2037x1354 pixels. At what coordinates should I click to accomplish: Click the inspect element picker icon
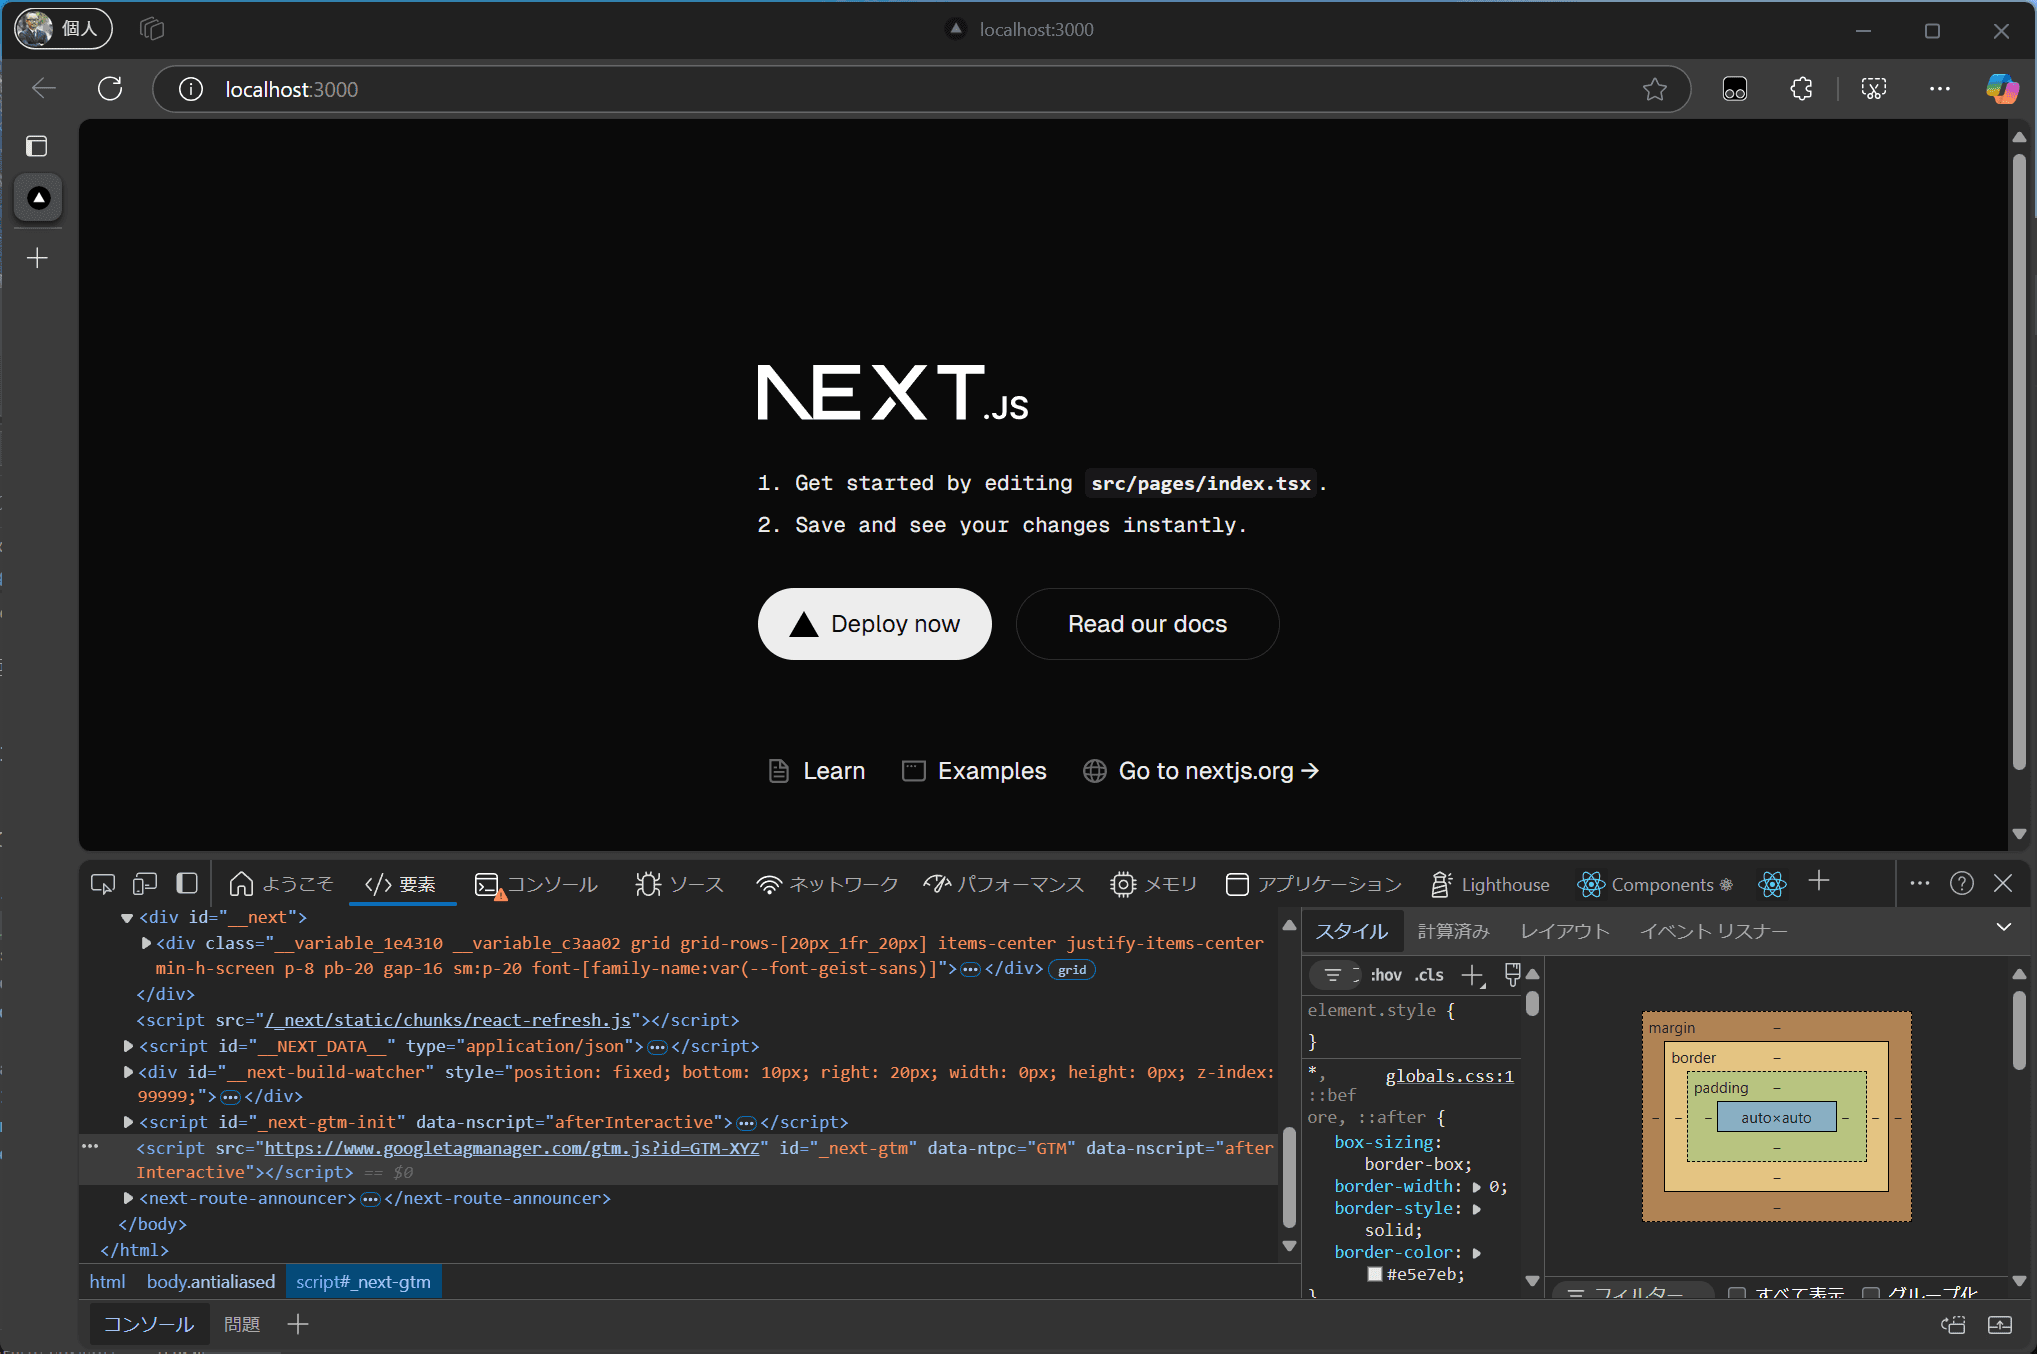point(102,884)
